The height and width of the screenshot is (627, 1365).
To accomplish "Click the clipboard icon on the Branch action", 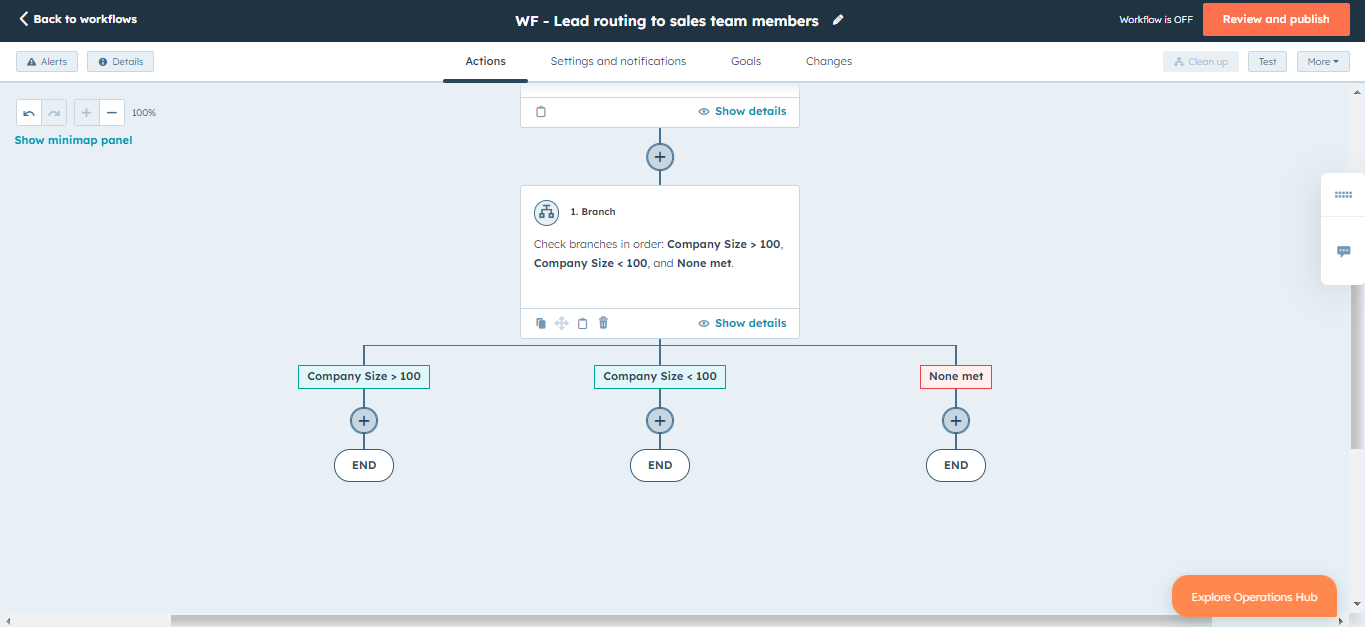I will click(x=582, y=322).
